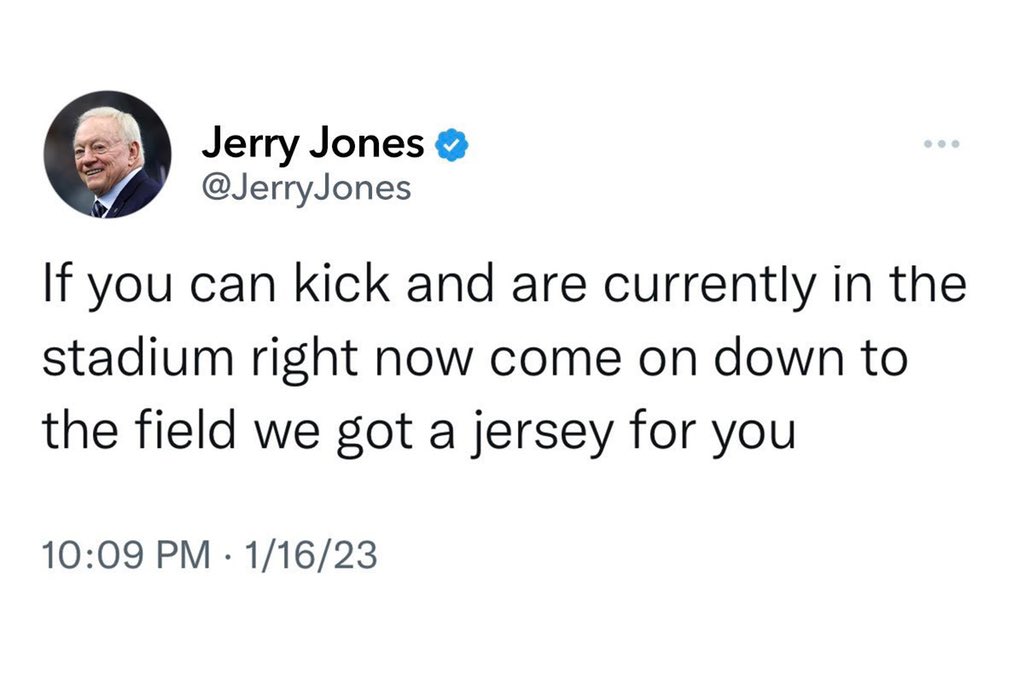Click the word "If" starting the tweet
This screenshot has height=686, width=1024.
click(53, 285)
